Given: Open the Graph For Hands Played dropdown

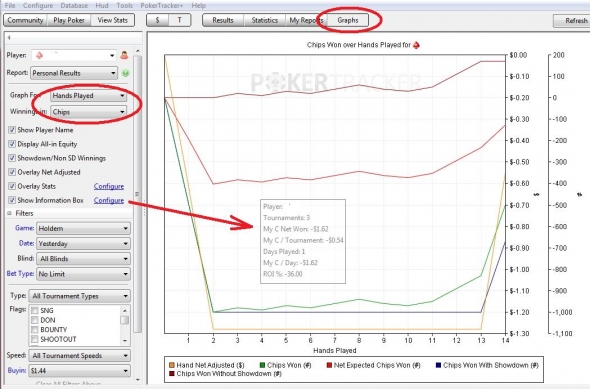Looking at the screenshot, I should point(88,96).
